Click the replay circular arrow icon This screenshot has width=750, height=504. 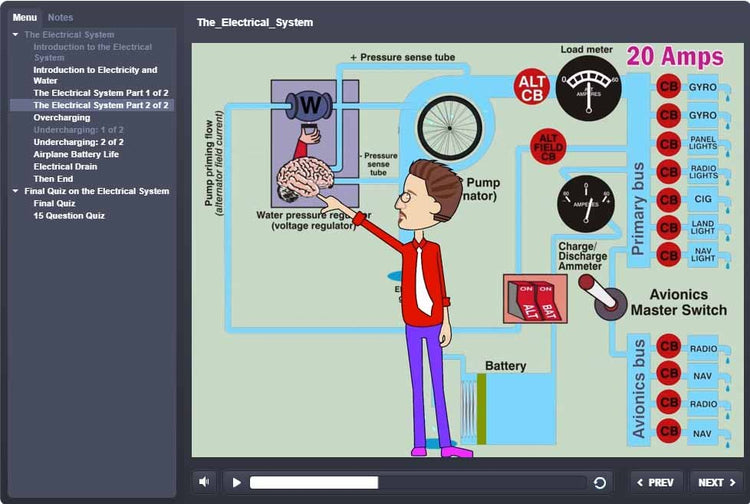[599, 482]
